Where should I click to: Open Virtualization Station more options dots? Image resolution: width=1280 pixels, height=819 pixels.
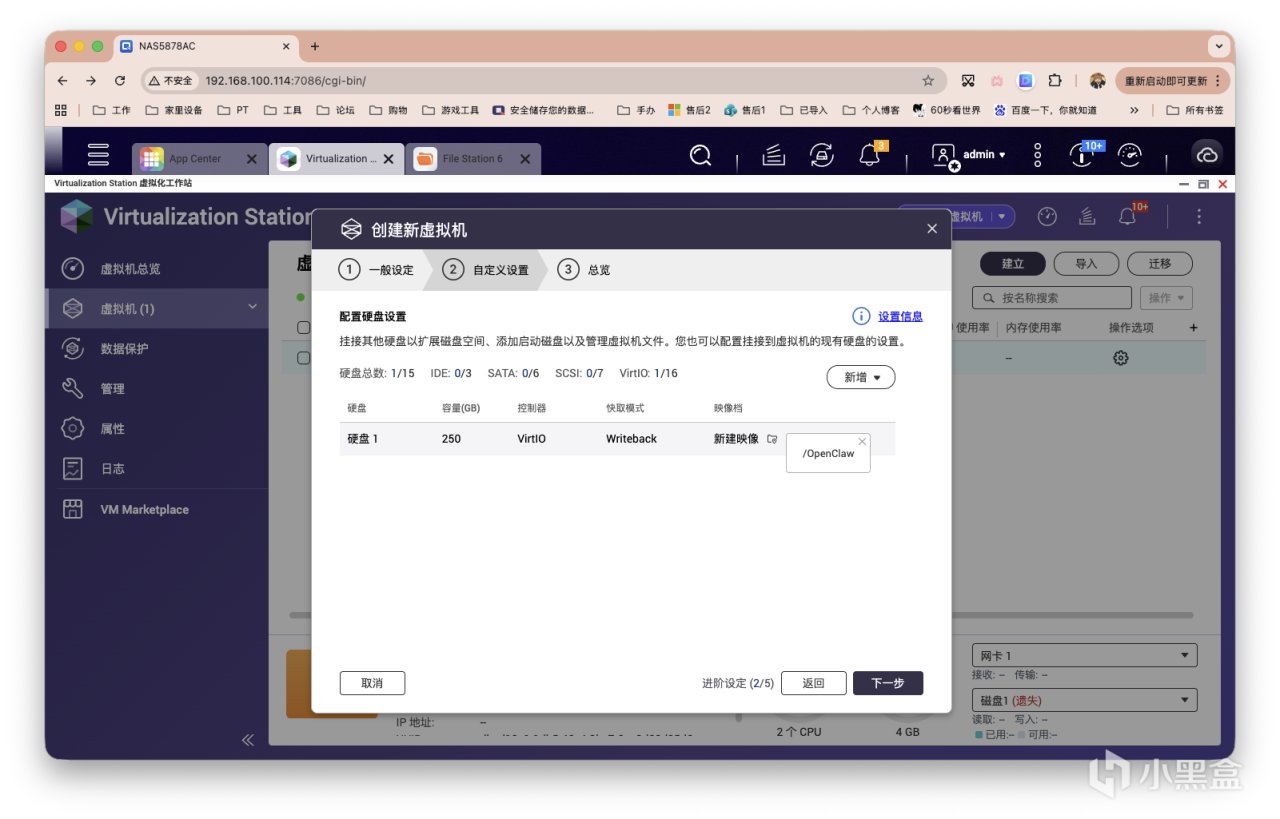1199,217
